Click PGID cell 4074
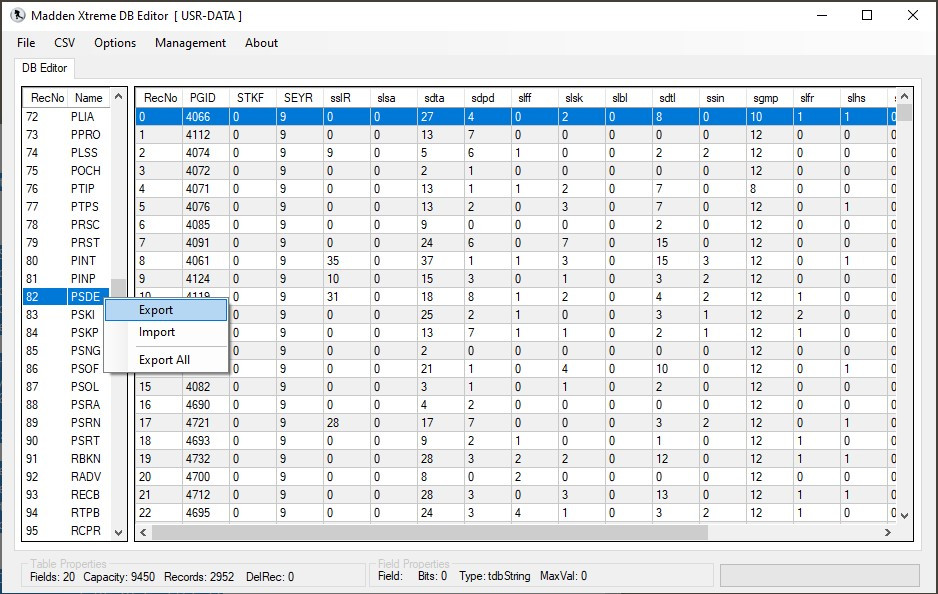938x594 pixels. click(206, 153)
